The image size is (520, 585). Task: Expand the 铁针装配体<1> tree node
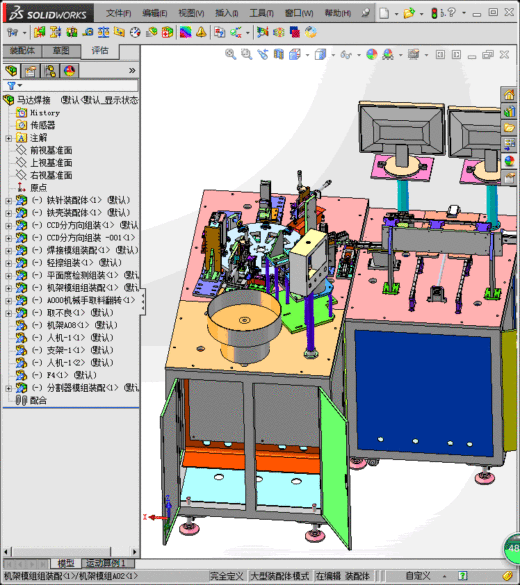8,201
